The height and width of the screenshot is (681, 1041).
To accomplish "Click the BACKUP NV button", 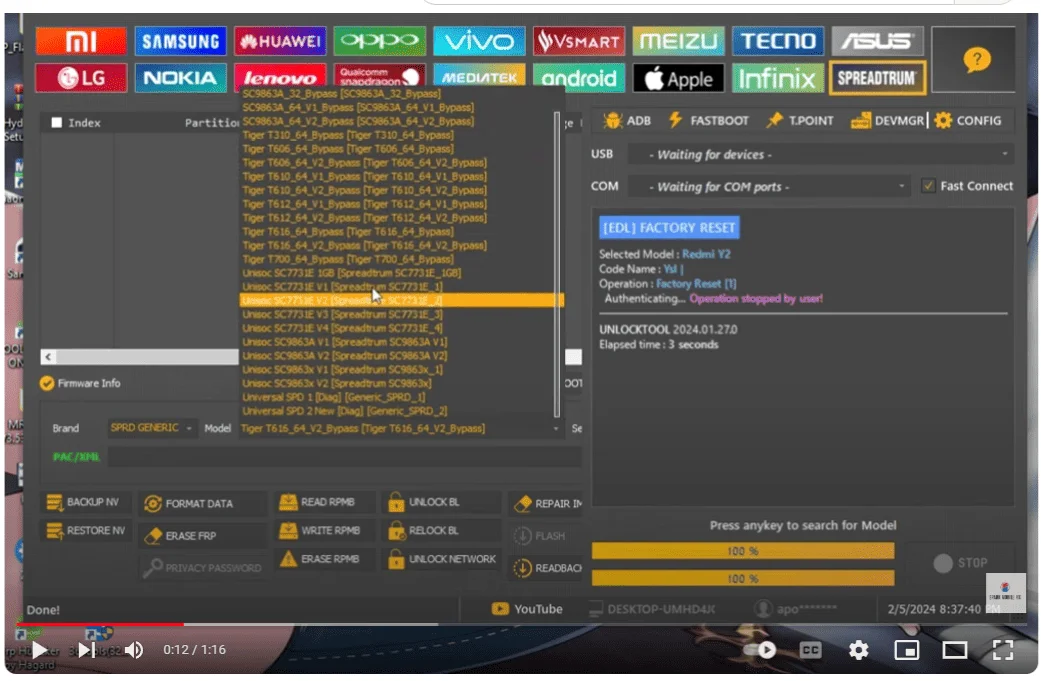I will [x=84, y=502].
